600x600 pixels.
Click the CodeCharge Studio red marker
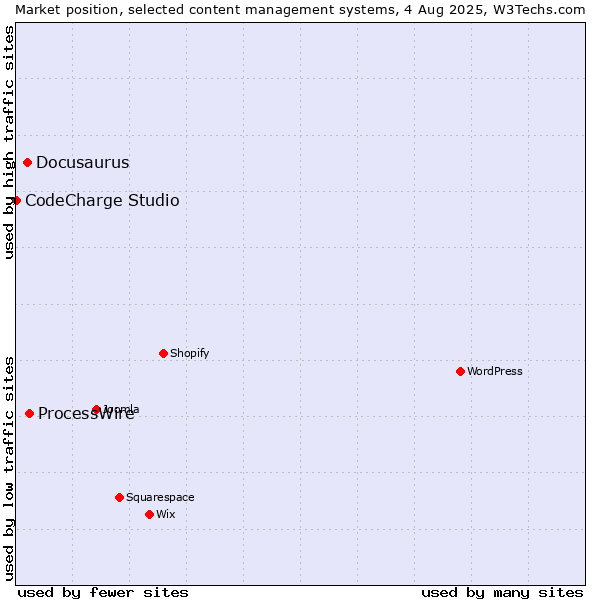click(16, 201)
